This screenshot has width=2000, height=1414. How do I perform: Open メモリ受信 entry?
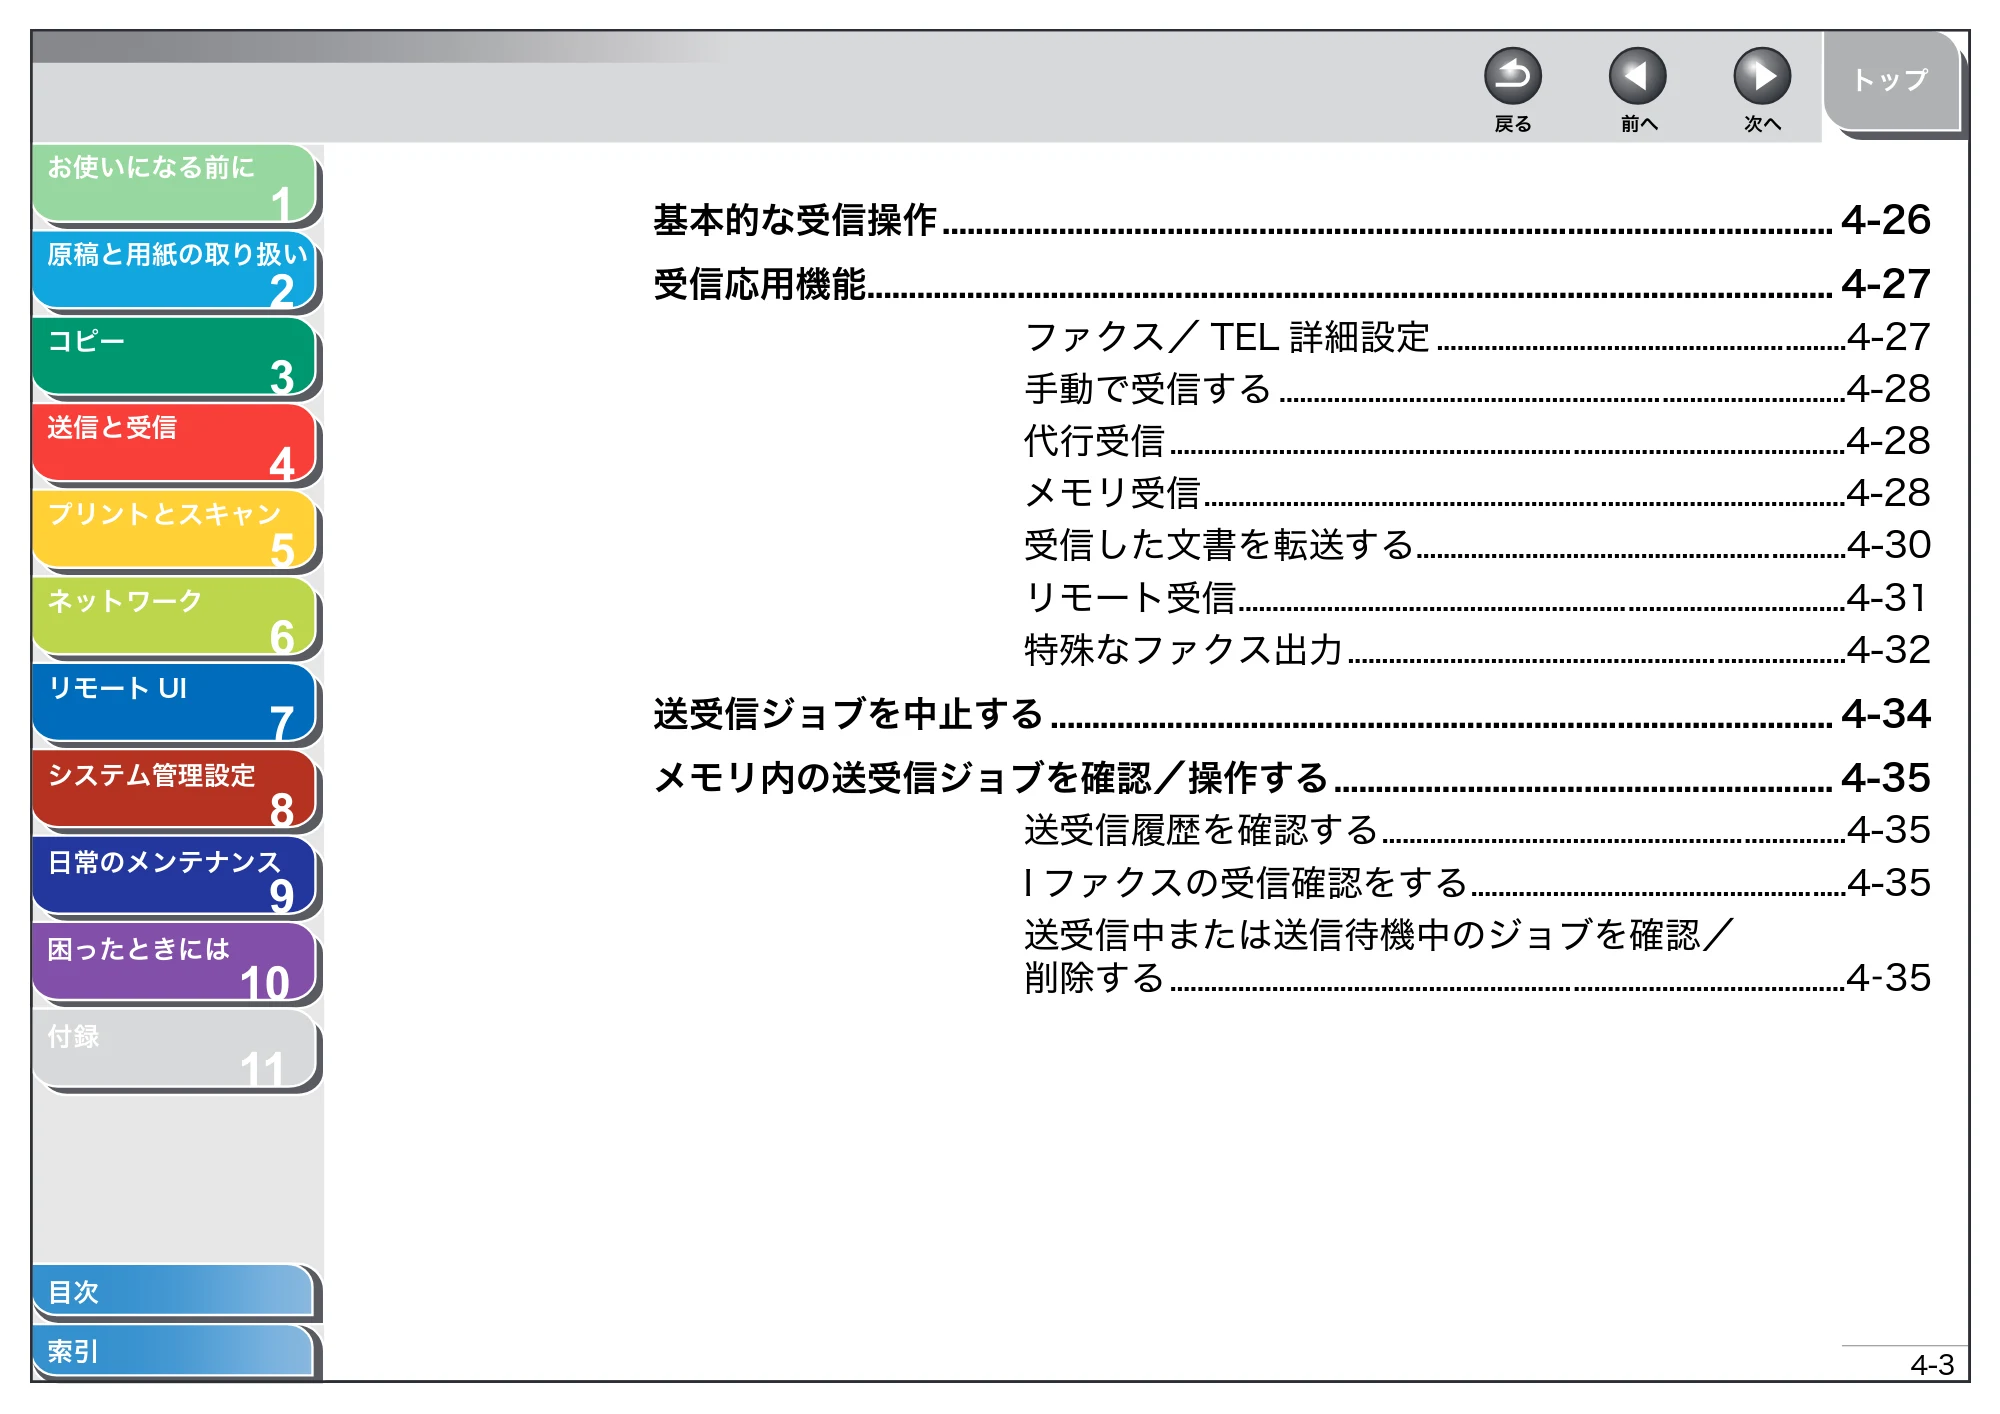[1477, 493]
